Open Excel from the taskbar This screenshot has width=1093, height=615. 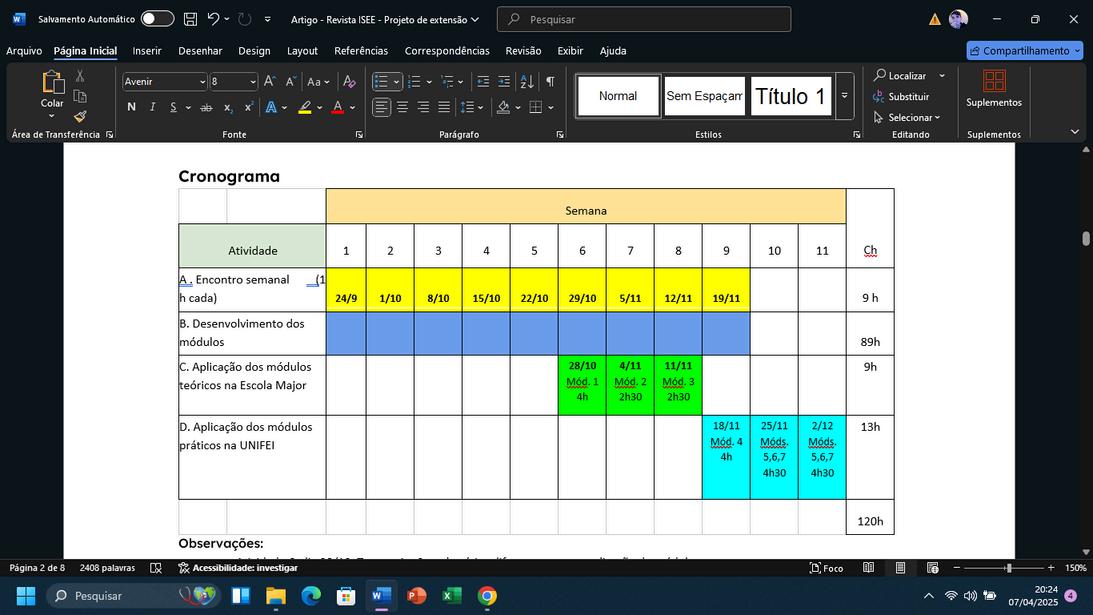point(452,595)
